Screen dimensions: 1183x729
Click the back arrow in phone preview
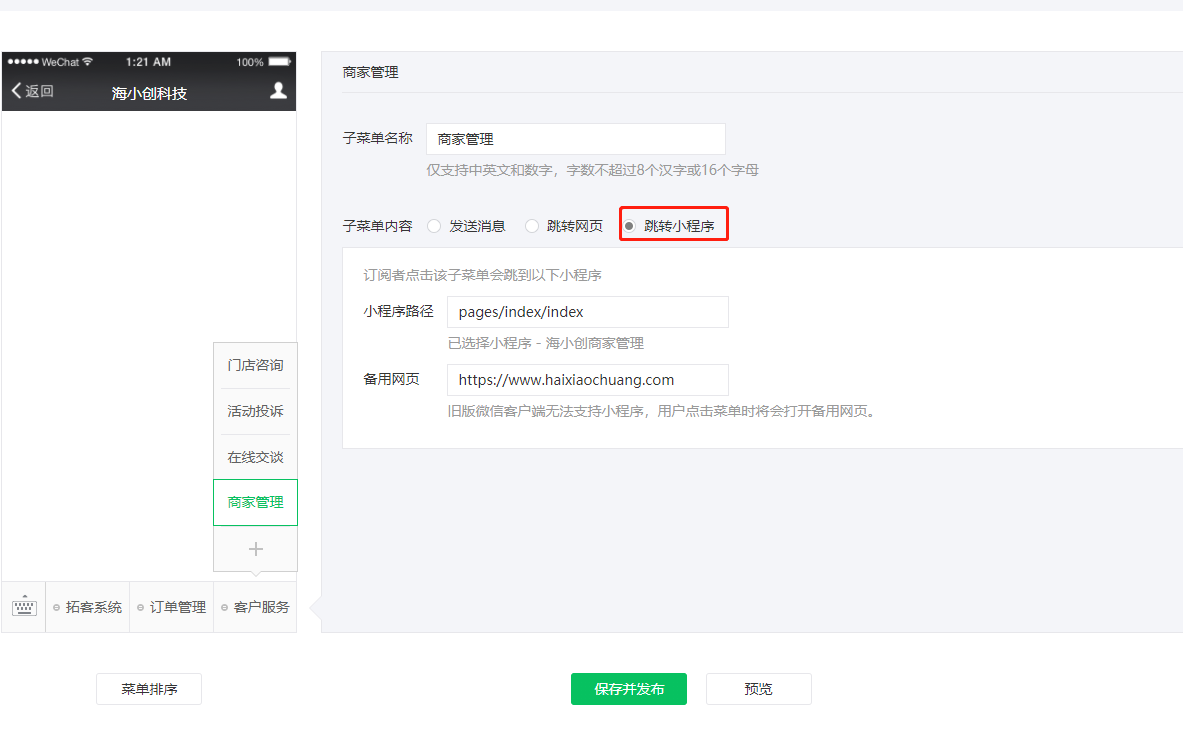coord(17,91)
